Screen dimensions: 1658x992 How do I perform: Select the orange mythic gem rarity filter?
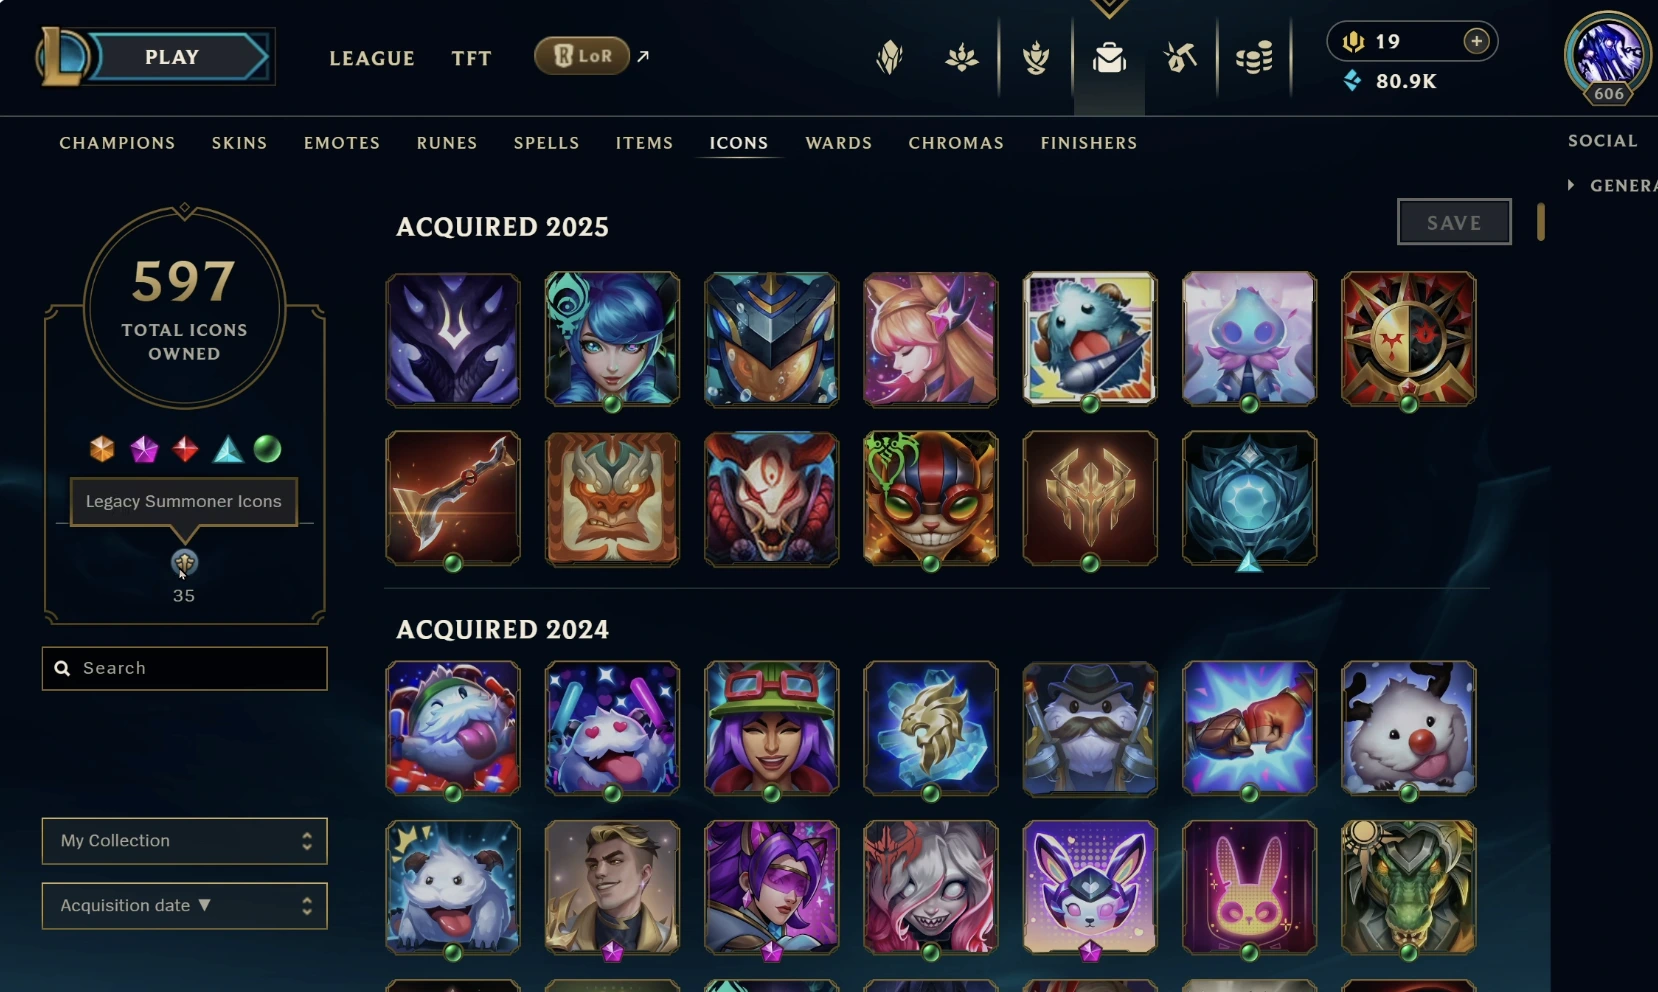(x=102, y=449)
